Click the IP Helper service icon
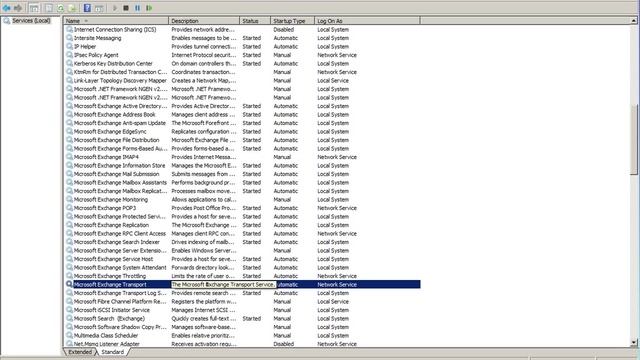640x360 pixels. tap(69, 47)
